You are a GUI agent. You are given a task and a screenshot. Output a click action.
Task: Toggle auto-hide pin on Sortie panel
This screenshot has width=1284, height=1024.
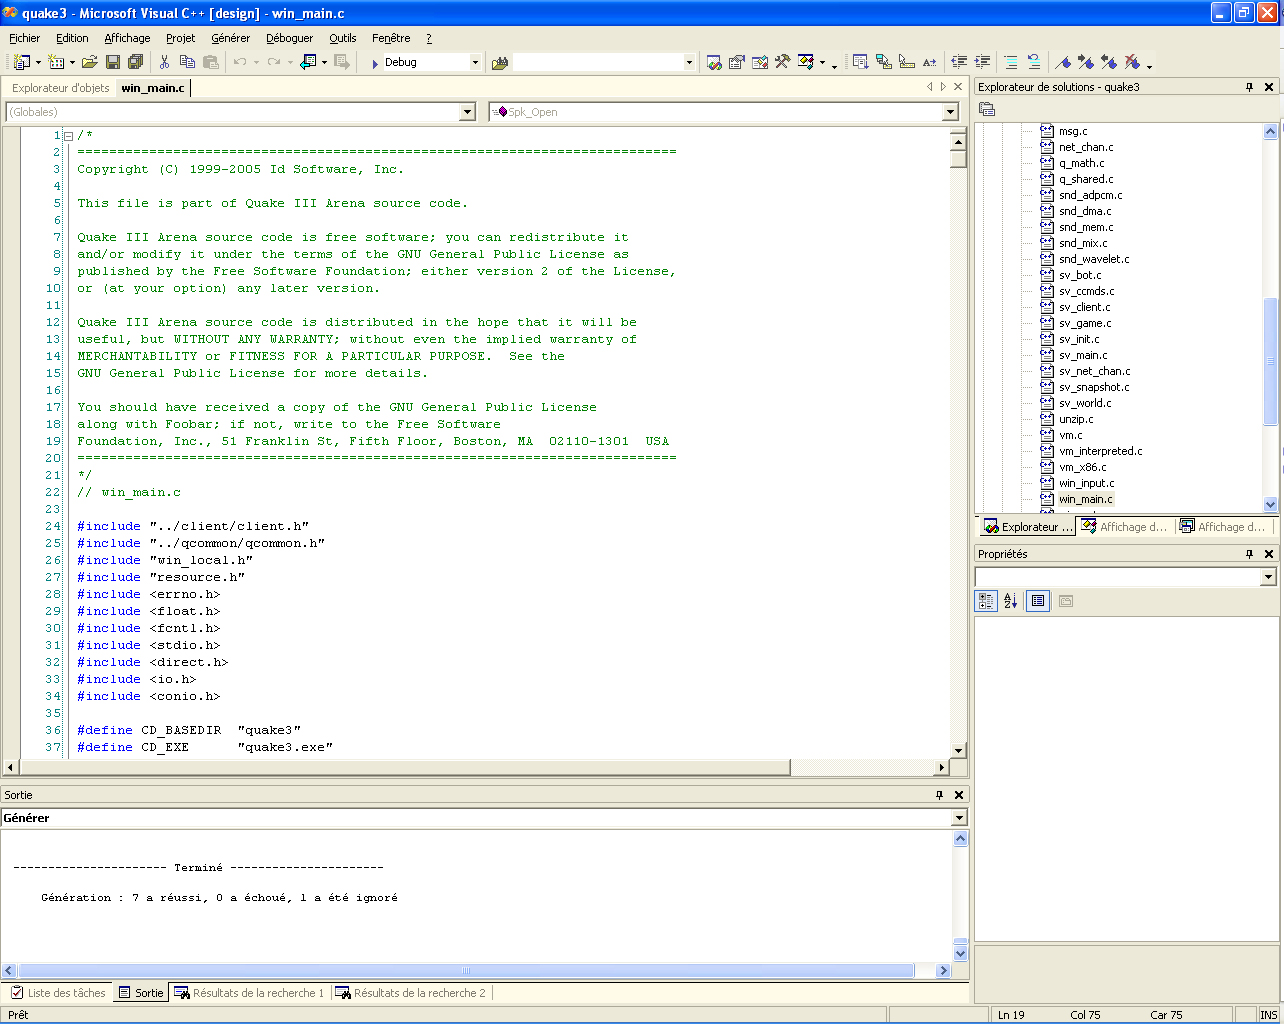click(939, 795)
